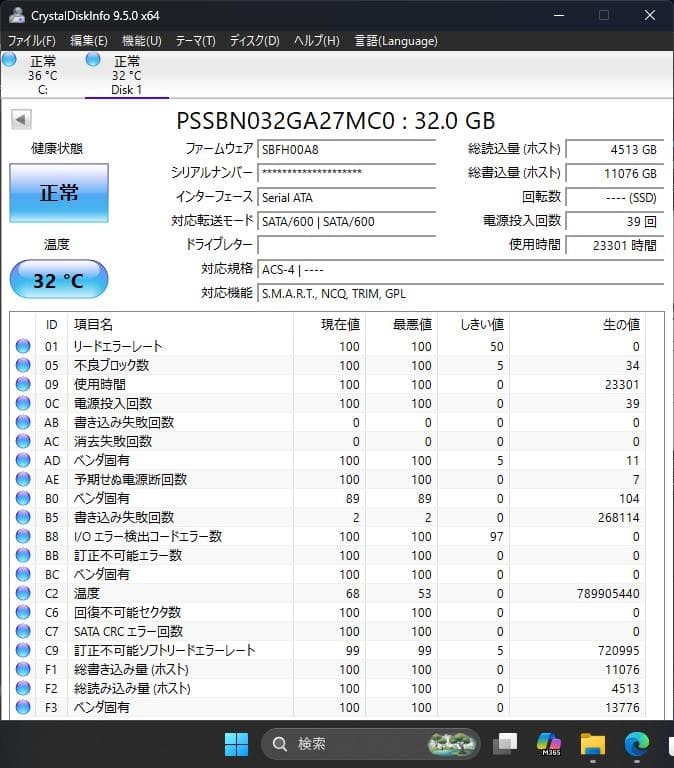Click status orb for C7 SATA CRC row
Screen dimensions: 674x768
click(23, 631)
